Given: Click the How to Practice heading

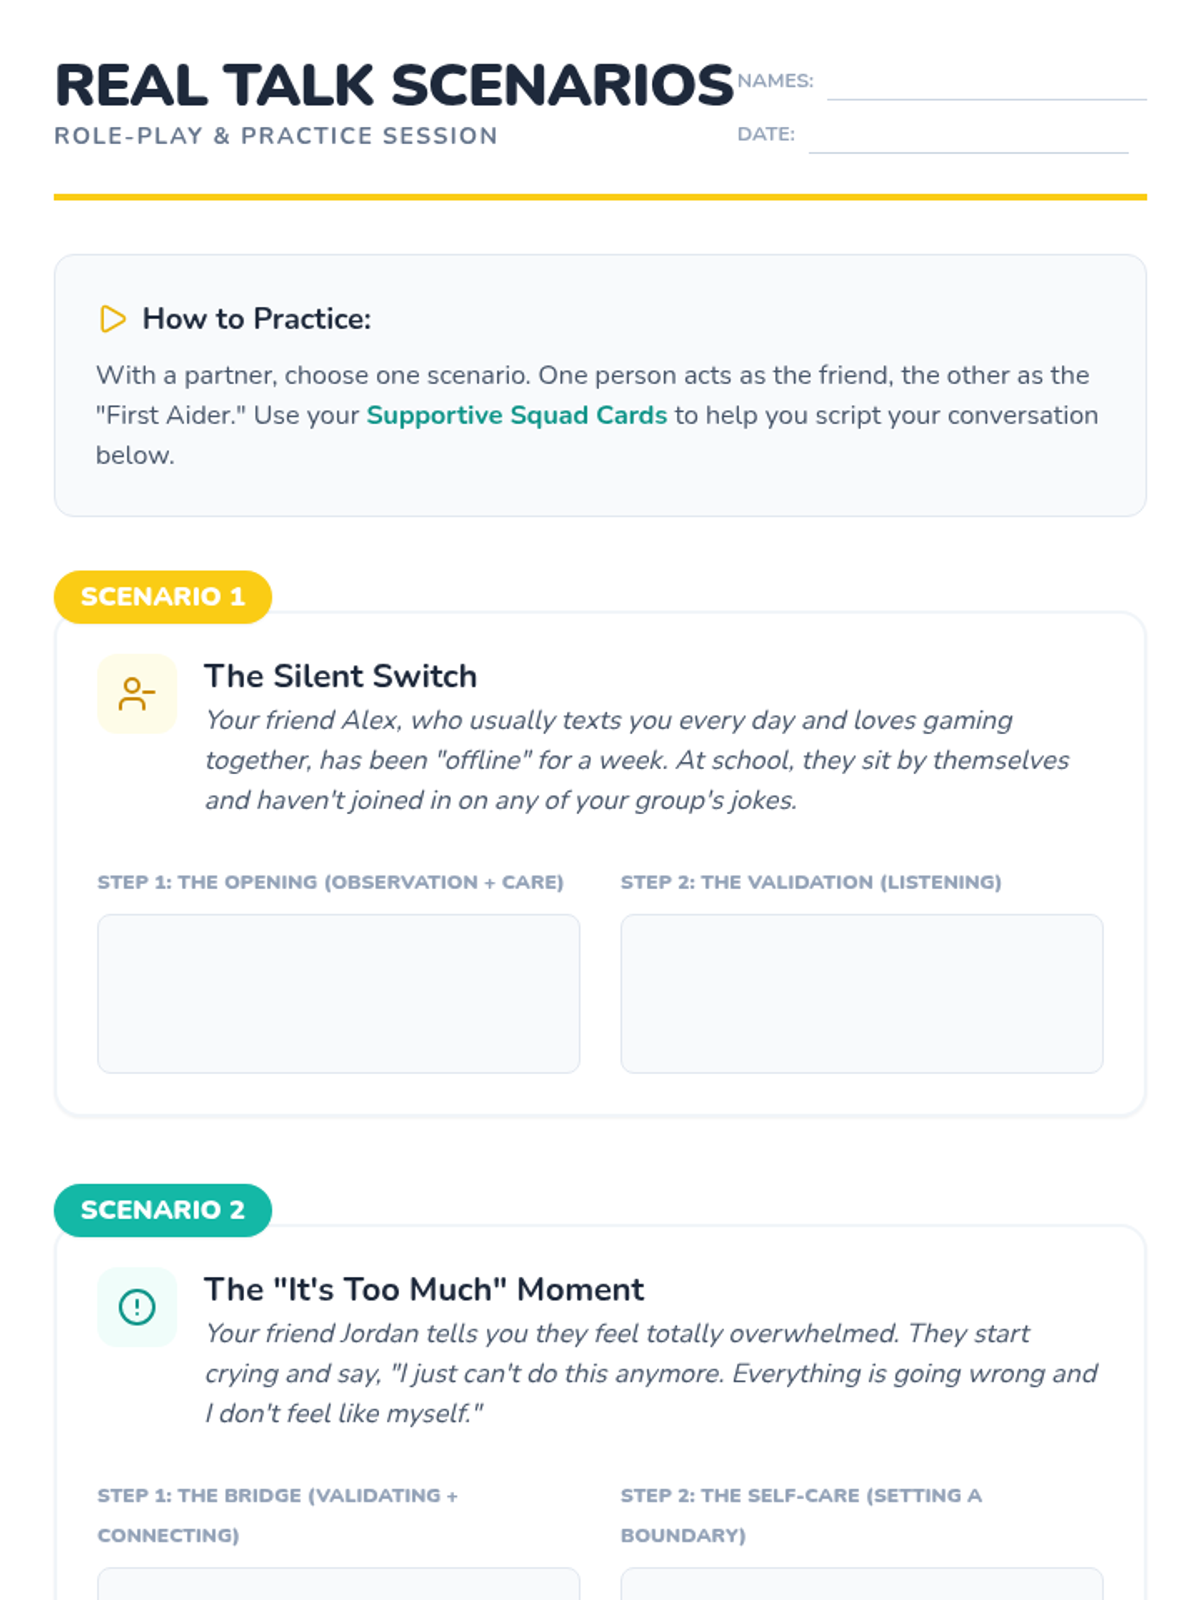Looking at the screenshot, I should (x=256, y=319).
